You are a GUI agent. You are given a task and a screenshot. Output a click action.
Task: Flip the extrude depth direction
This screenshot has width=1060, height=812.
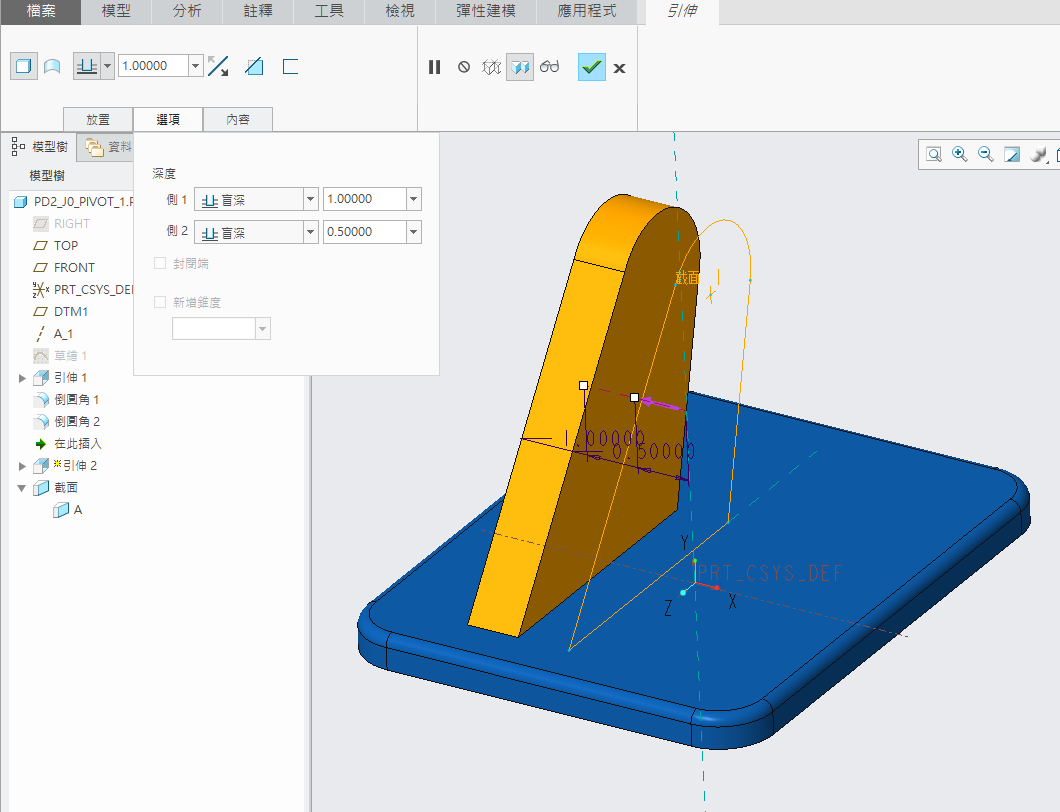tap(218, 67)
